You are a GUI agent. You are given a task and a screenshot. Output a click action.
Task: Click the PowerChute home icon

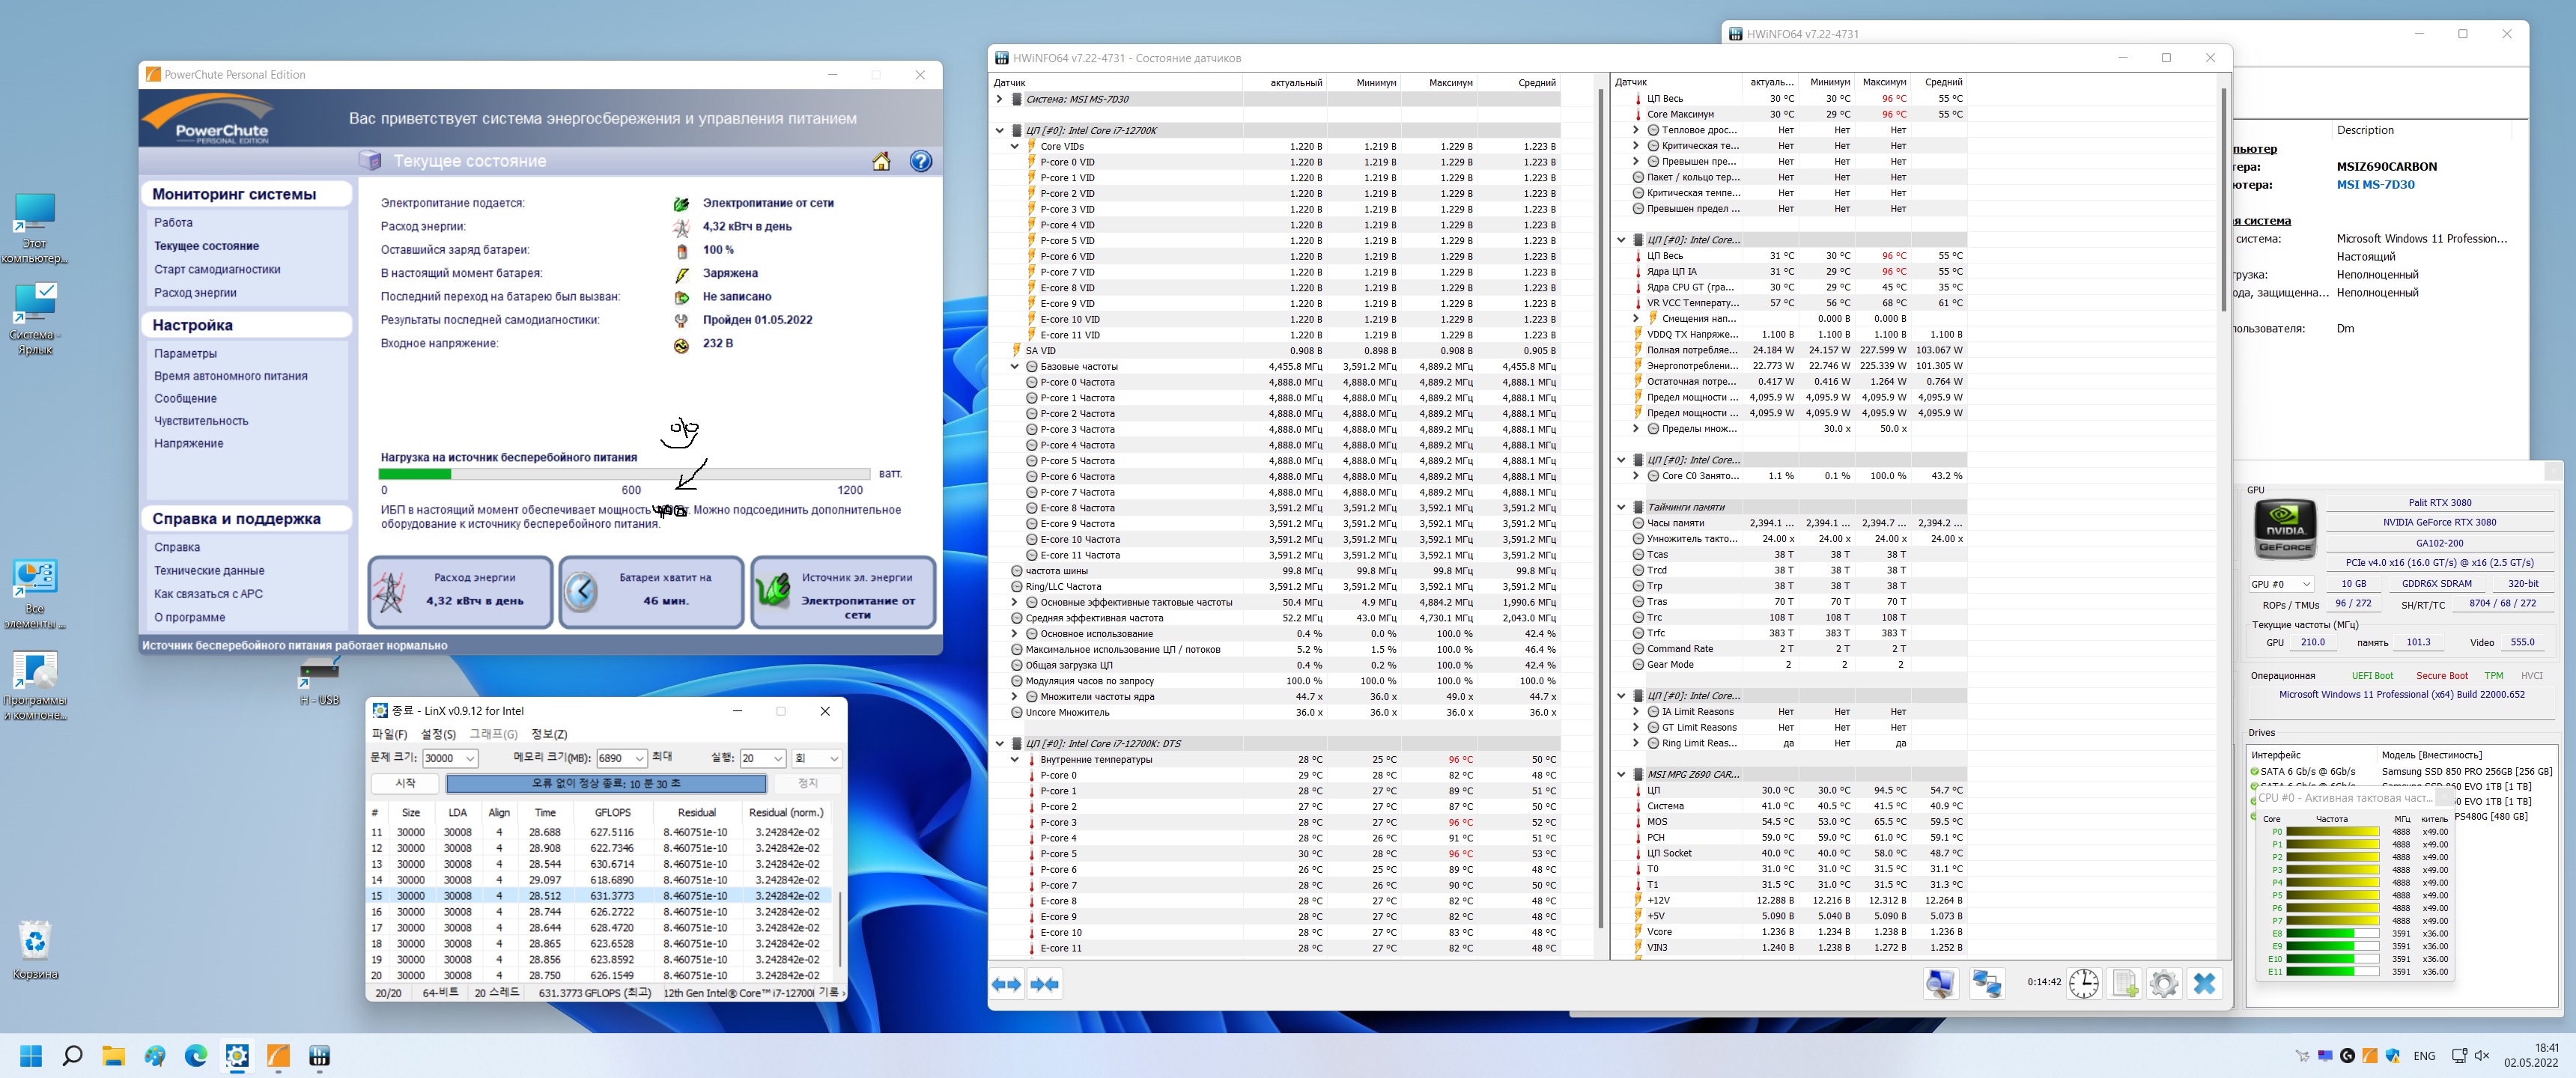click(x=881, y=162)
